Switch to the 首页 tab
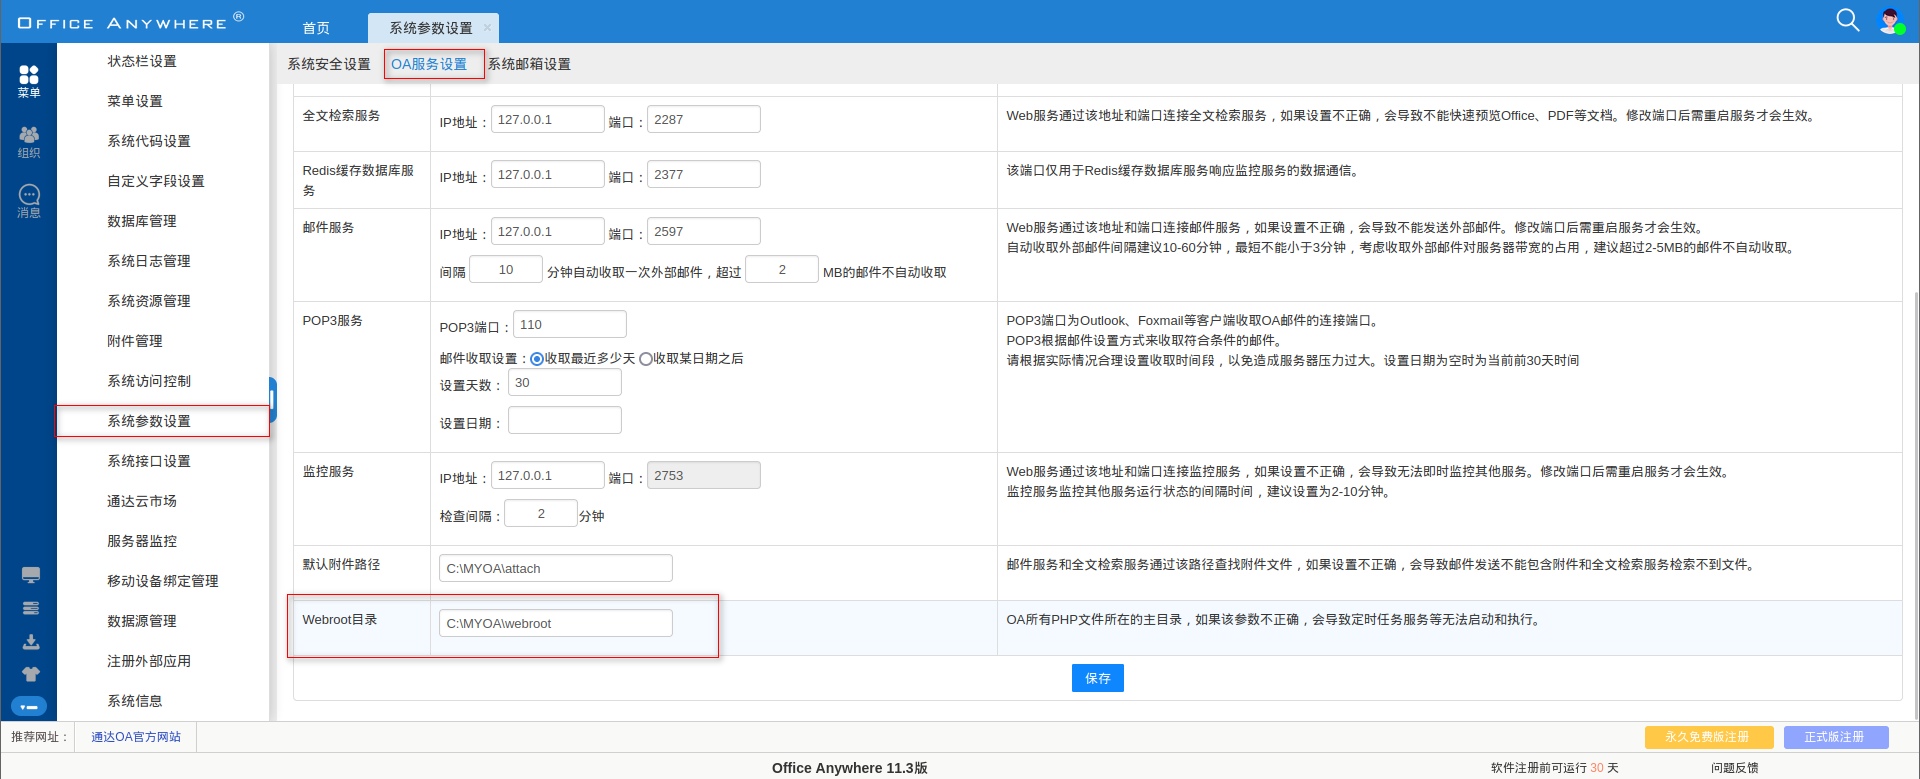 pyautogui.click(x=316, y=28)
